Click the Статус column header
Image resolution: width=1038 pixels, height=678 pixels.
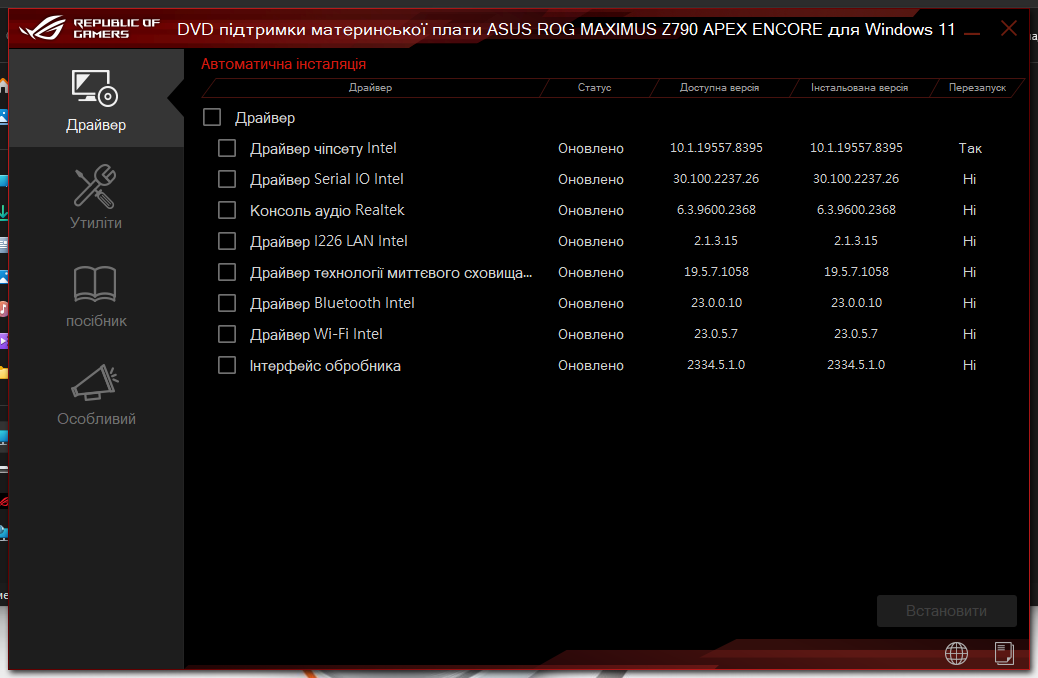(594, 88)
